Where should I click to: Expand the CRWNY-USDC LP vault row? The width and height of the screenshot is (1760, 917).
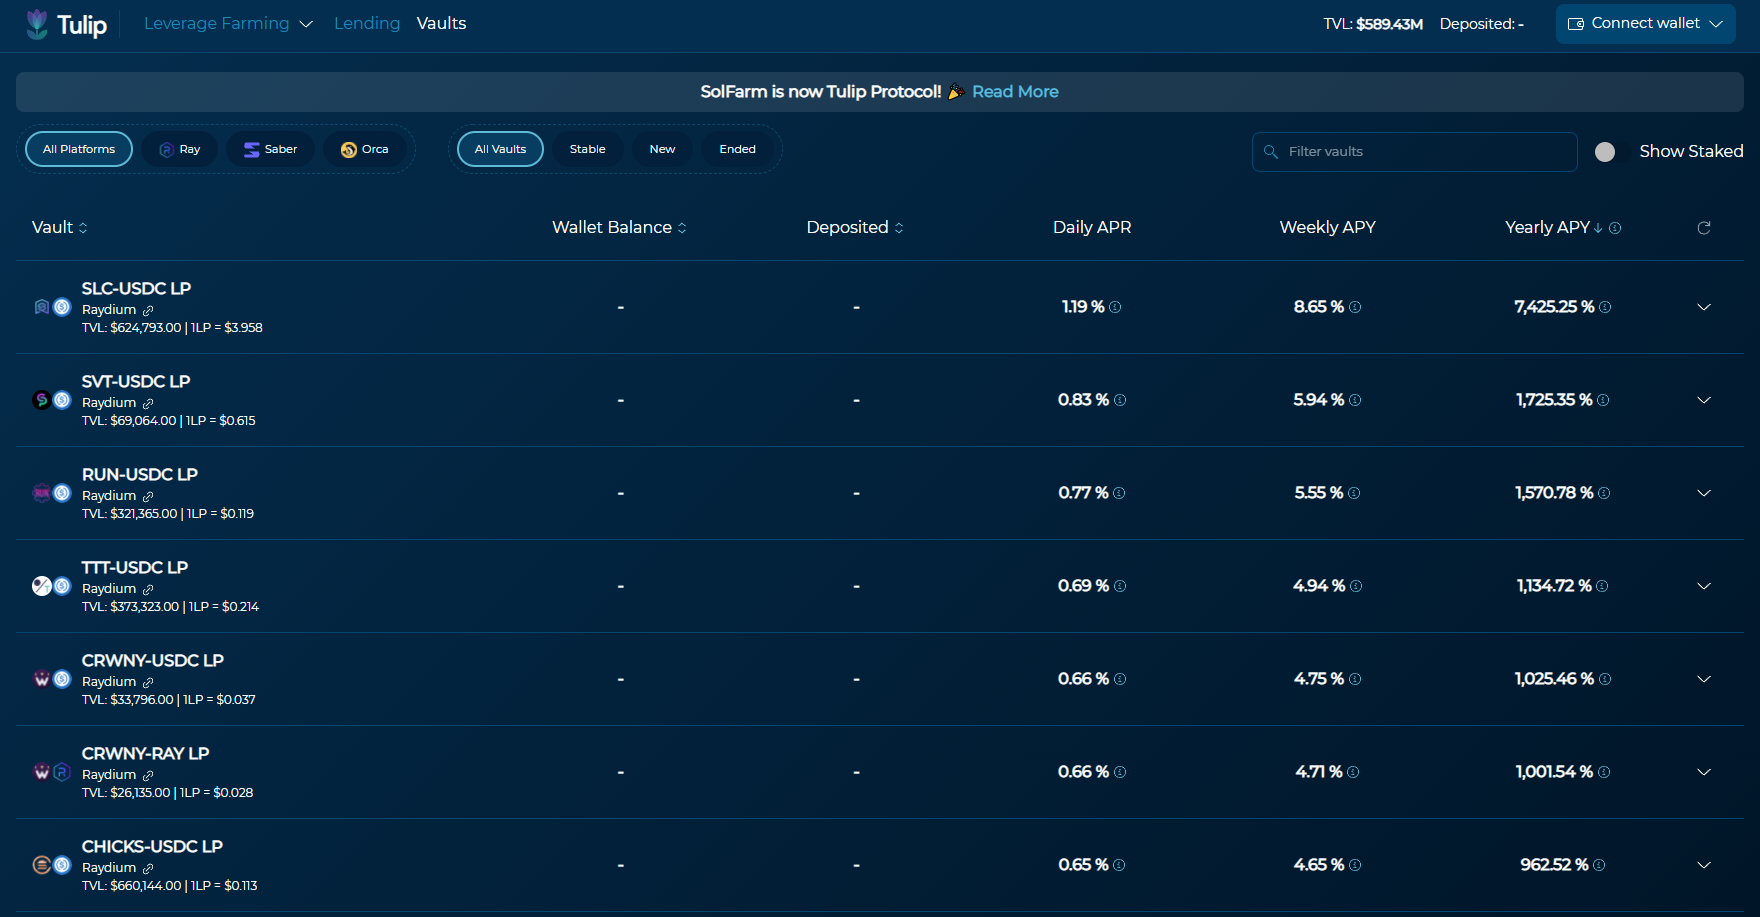click(x=1704, y=679)
